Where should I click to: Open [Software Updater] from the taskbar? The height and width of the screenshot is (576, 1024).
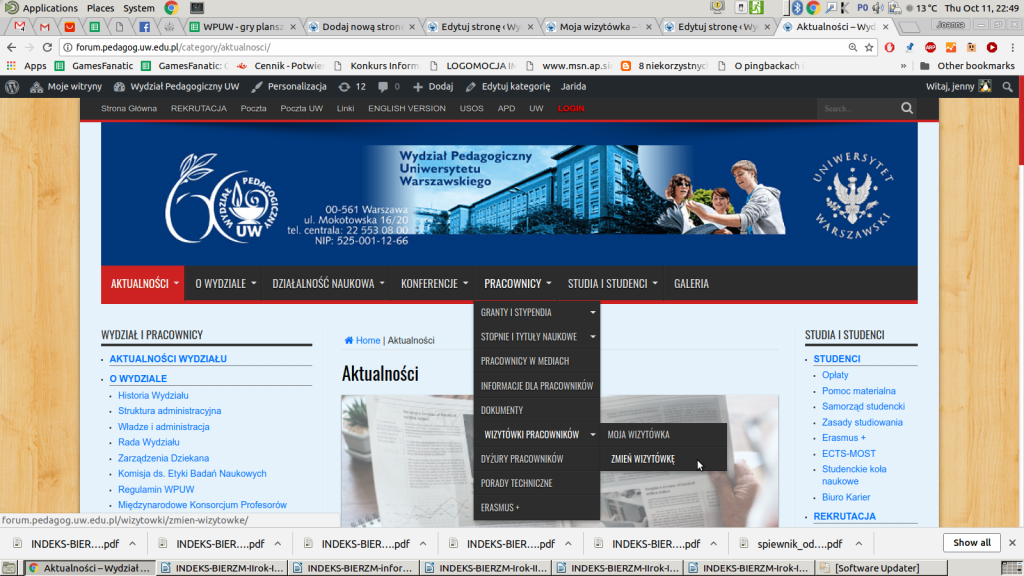[x=882, y=568]
